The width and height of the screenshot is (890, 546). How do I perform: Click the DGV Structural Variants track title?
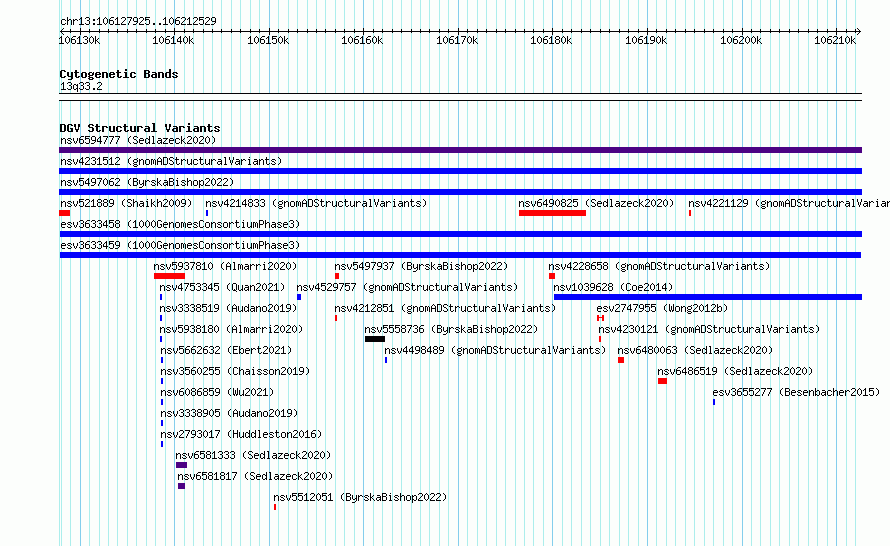(140, 128)
